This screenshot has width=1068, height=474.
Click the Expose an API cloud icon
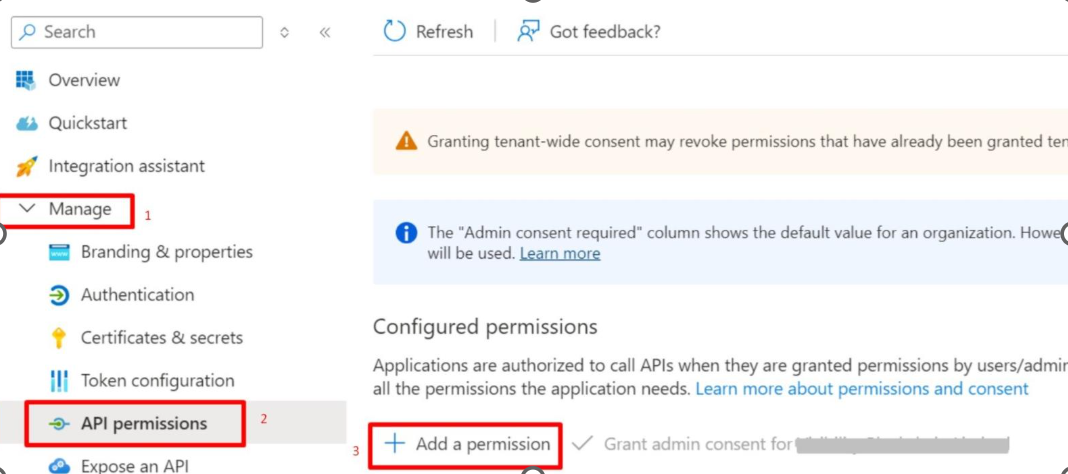[x=59, y=465]
